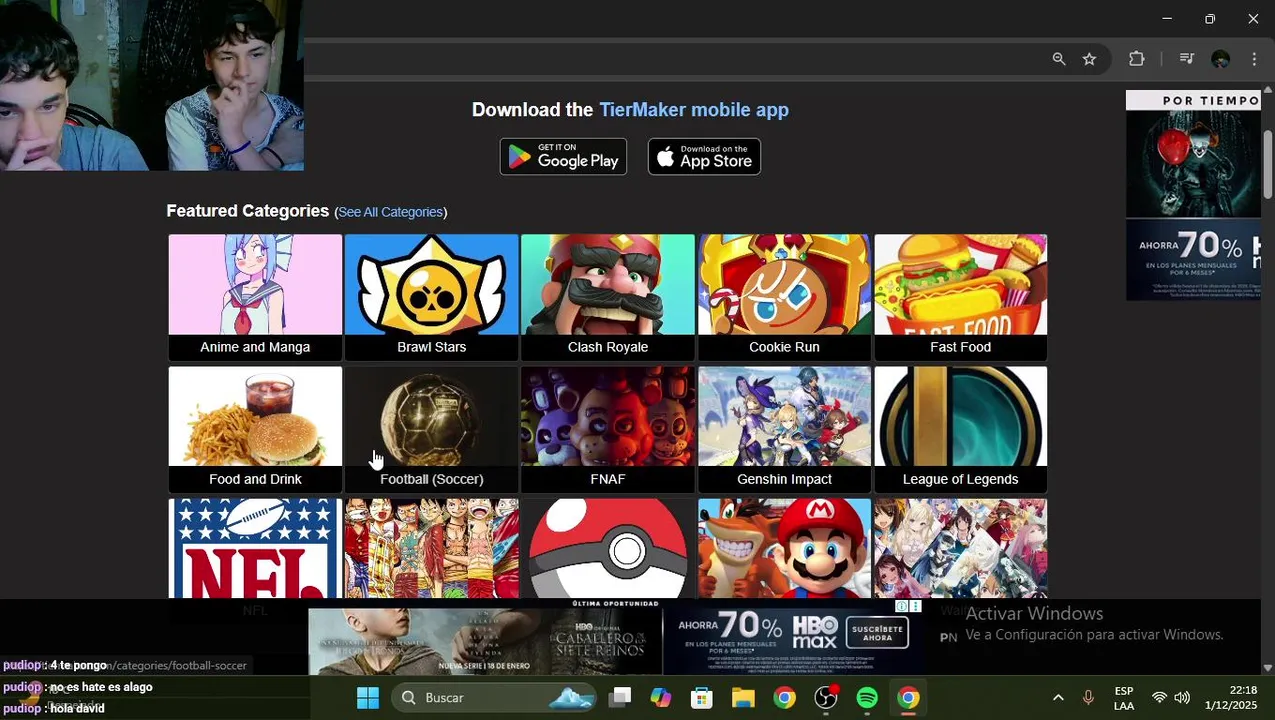Open the FNAF category

pyautogui.click(x=607, y=429)
